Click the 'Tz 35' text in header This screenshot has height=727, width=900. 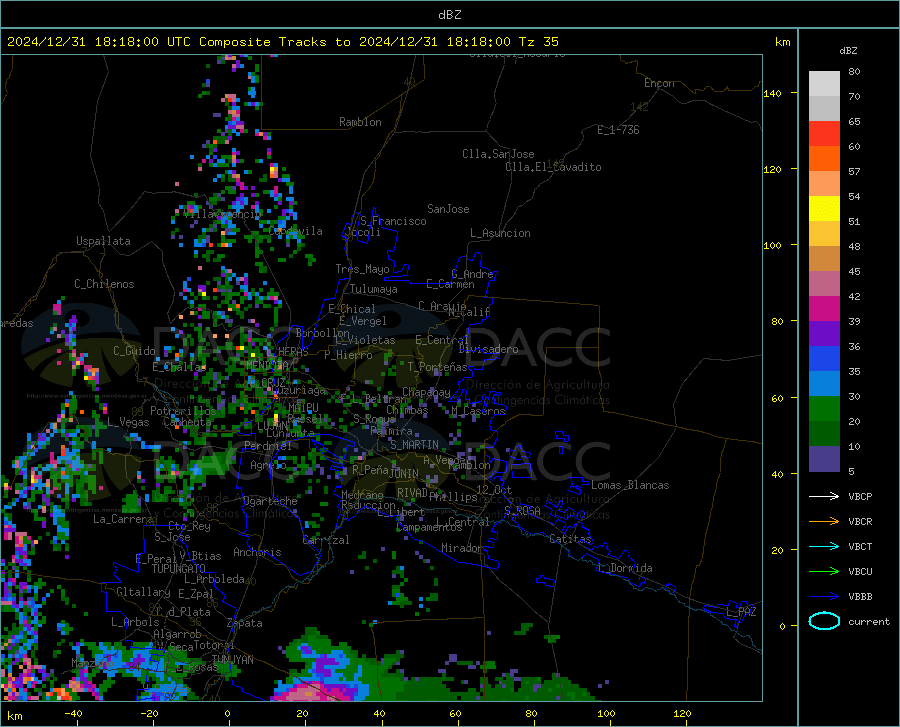538,42
